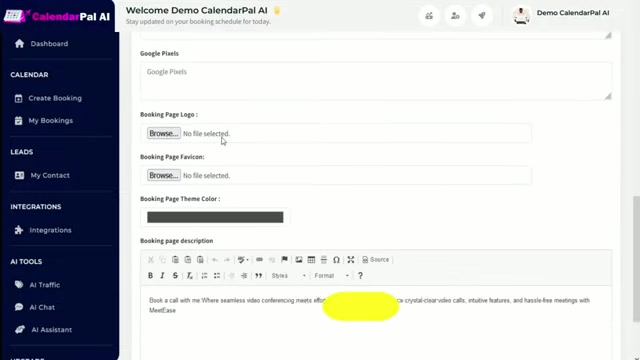
Task: Click the rocket header icon
Action: click(x=482, y=16)
